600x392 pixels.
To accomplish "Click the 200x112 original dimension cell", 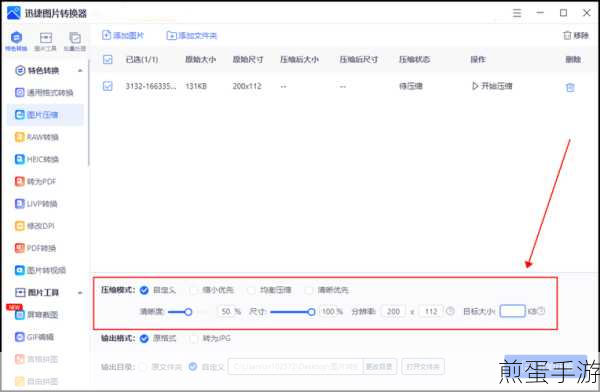I will tap(247, 86).
